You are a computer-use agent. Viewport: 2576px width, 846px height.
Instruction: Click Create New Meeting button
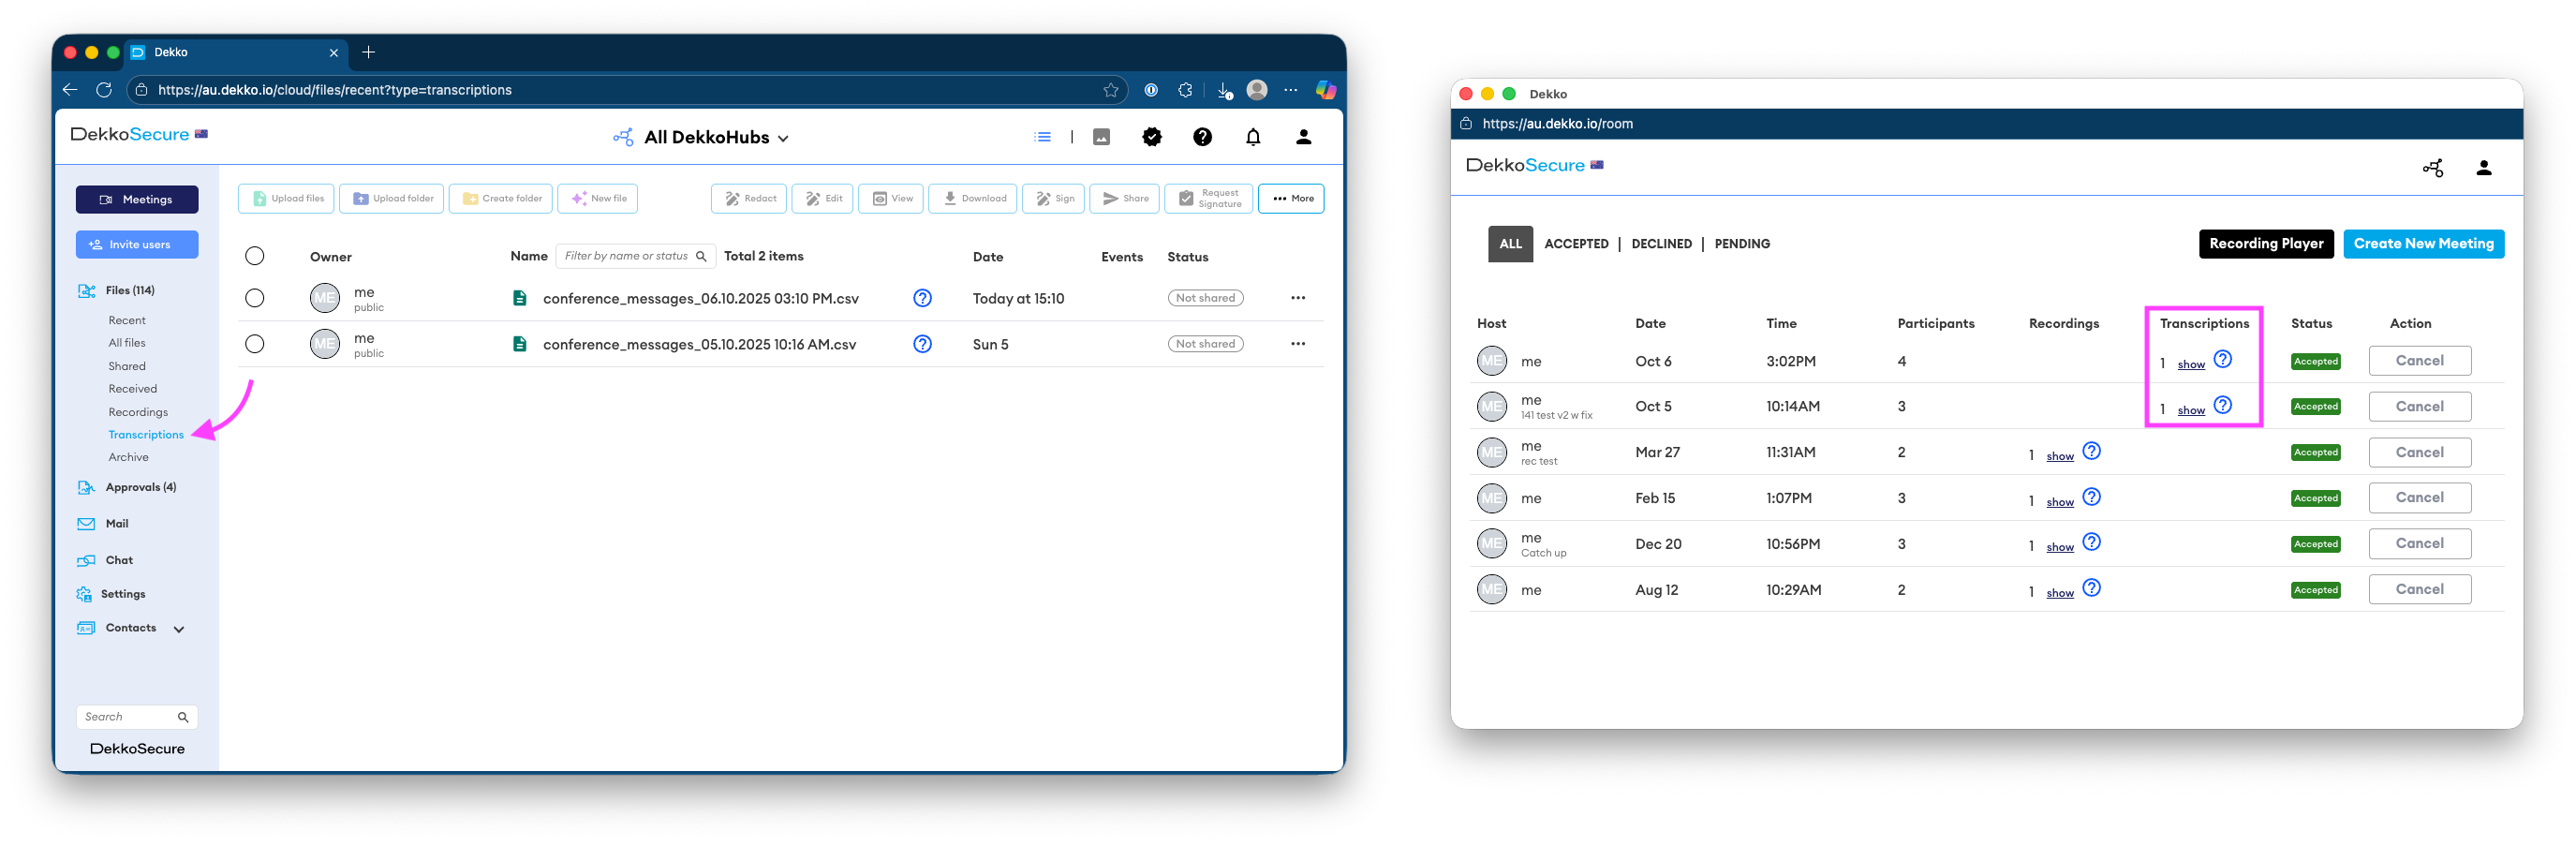click(2423, 244)
